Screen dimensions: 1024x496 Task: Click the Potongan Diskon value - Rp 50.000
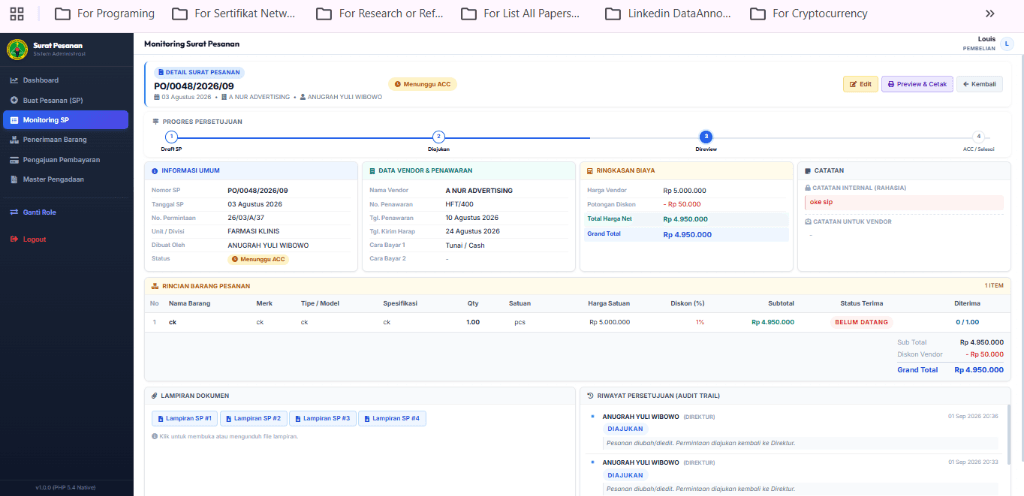682,204
